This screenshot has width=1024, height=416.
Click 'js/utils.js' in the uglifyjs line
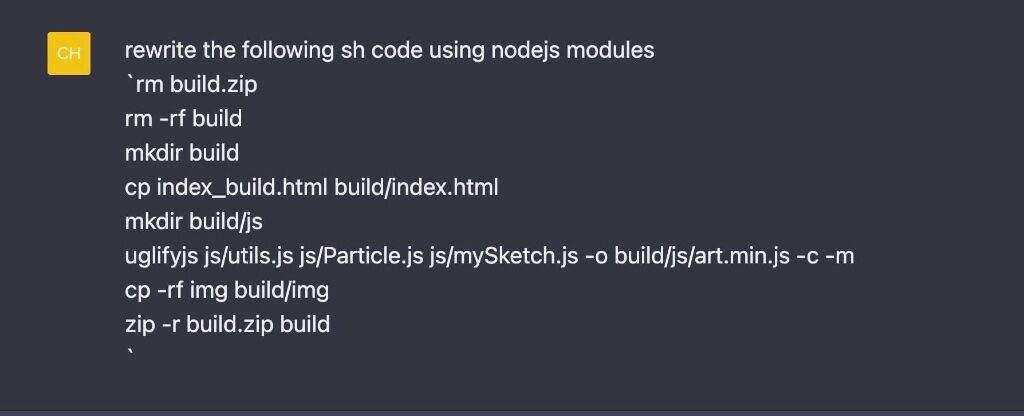tap(248, 257)
